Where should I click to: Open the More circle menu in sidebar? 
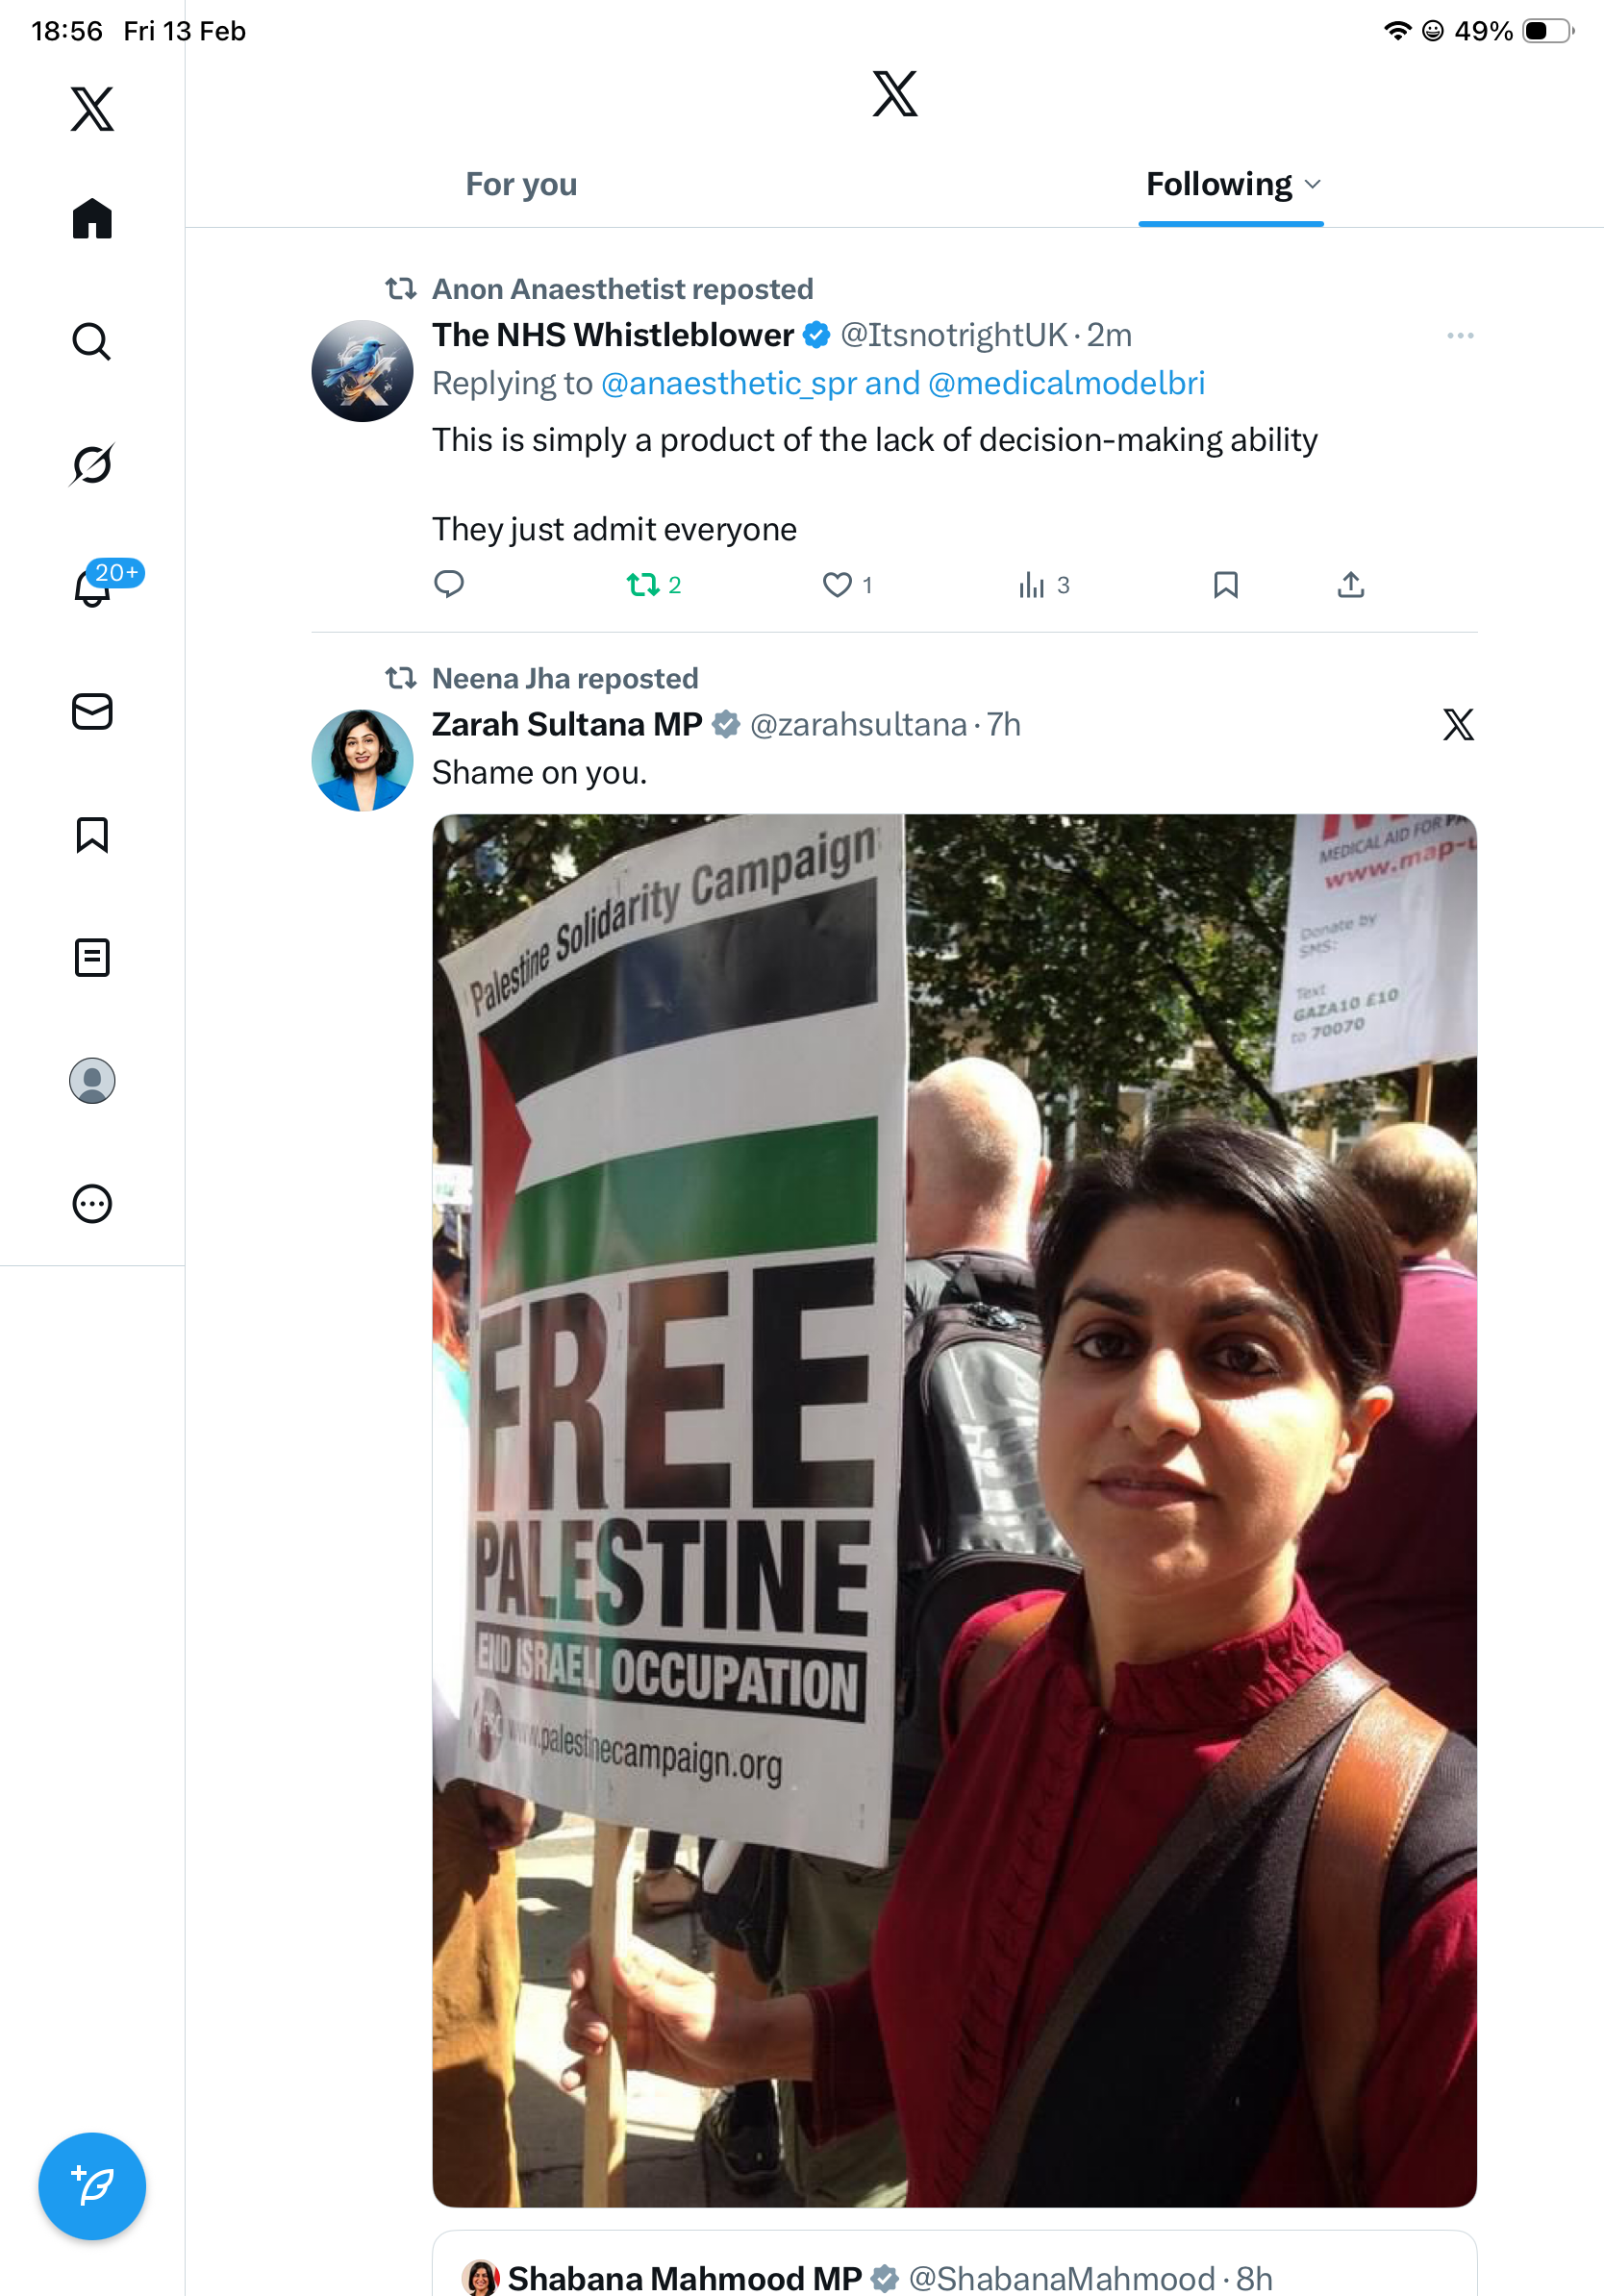click(92, 1203)
